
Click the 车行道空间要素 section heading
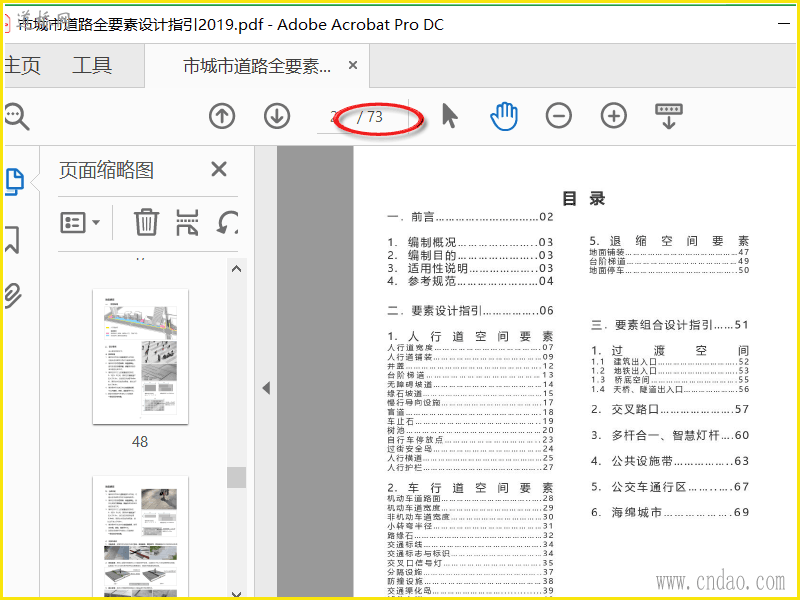470,488
